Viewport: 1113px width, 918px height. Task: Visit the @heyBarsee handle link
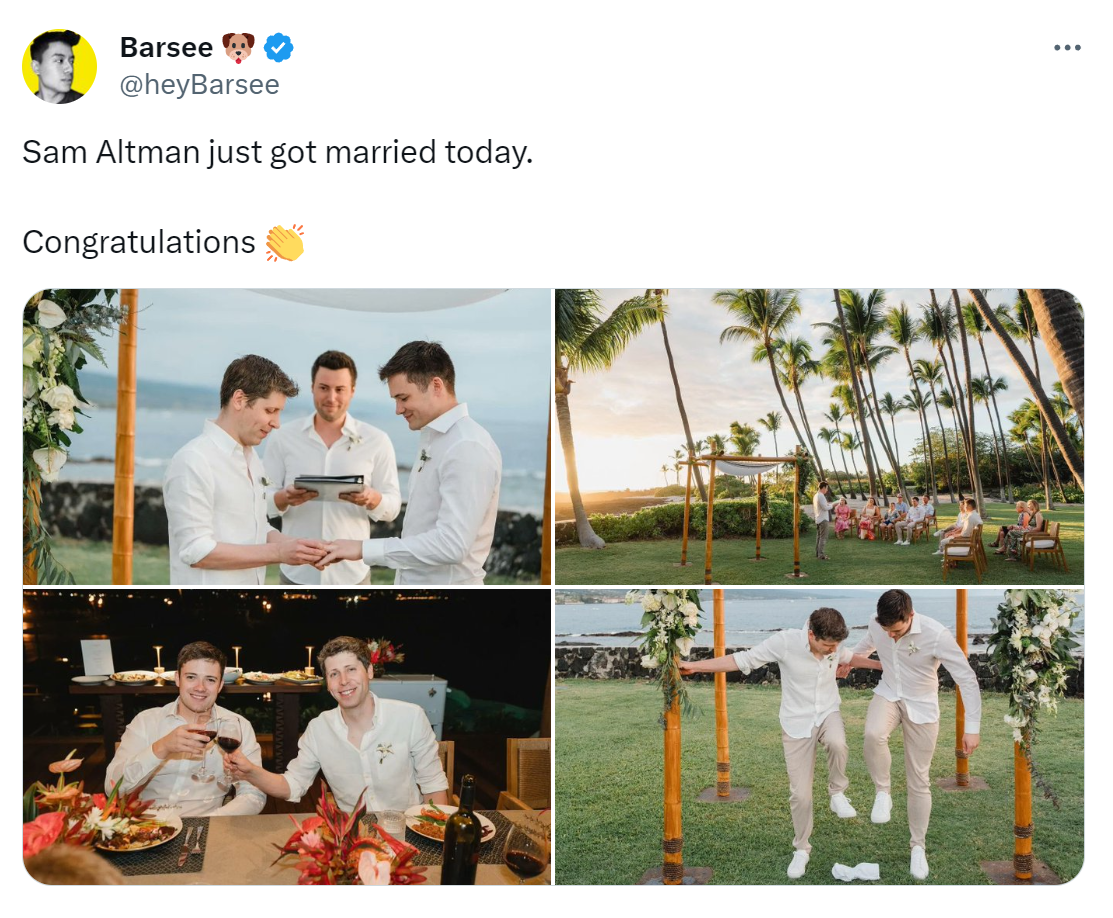(199, 84)
